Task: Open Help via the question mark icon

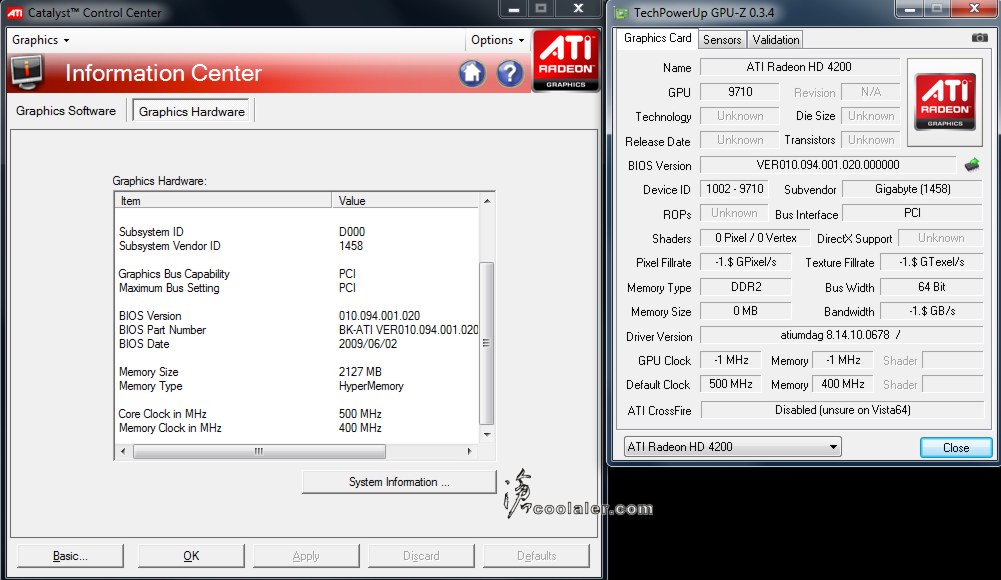Action: coord(510,73)
